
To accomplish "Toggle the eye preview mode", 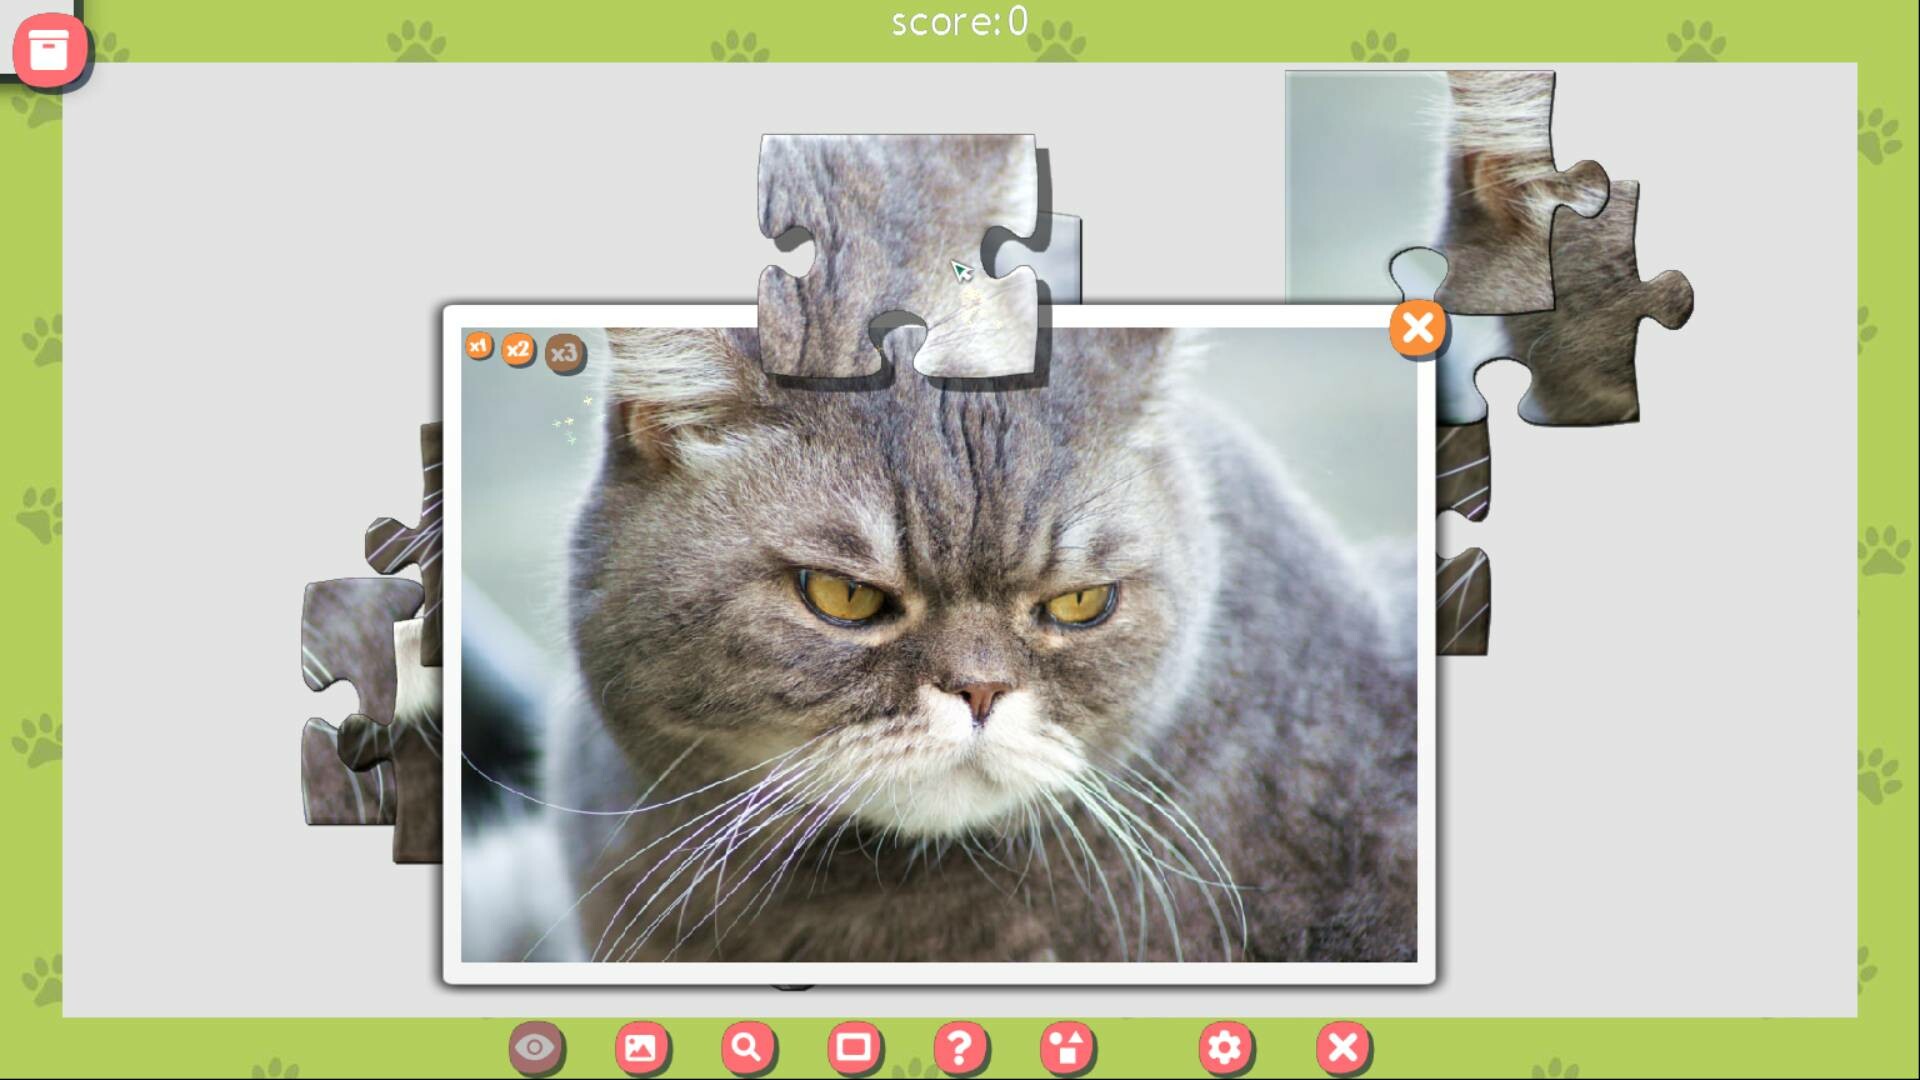I will pyautogui.click(x=536, y=1047).
